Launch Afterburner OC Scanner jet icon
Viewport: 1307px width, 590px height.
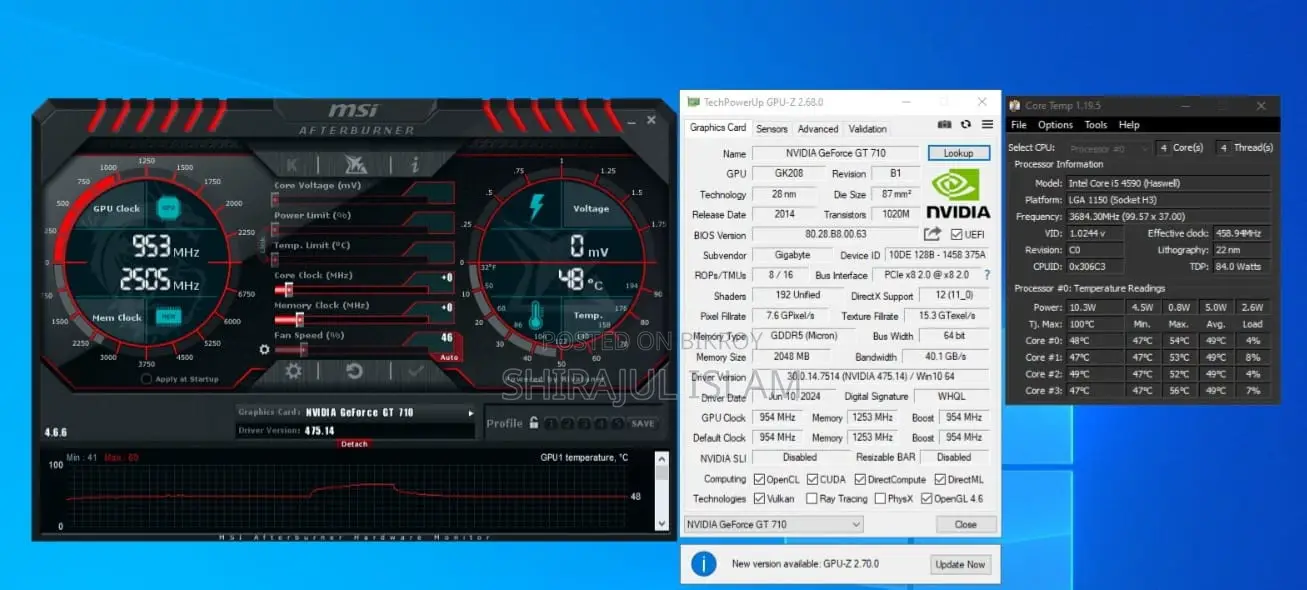354,165
